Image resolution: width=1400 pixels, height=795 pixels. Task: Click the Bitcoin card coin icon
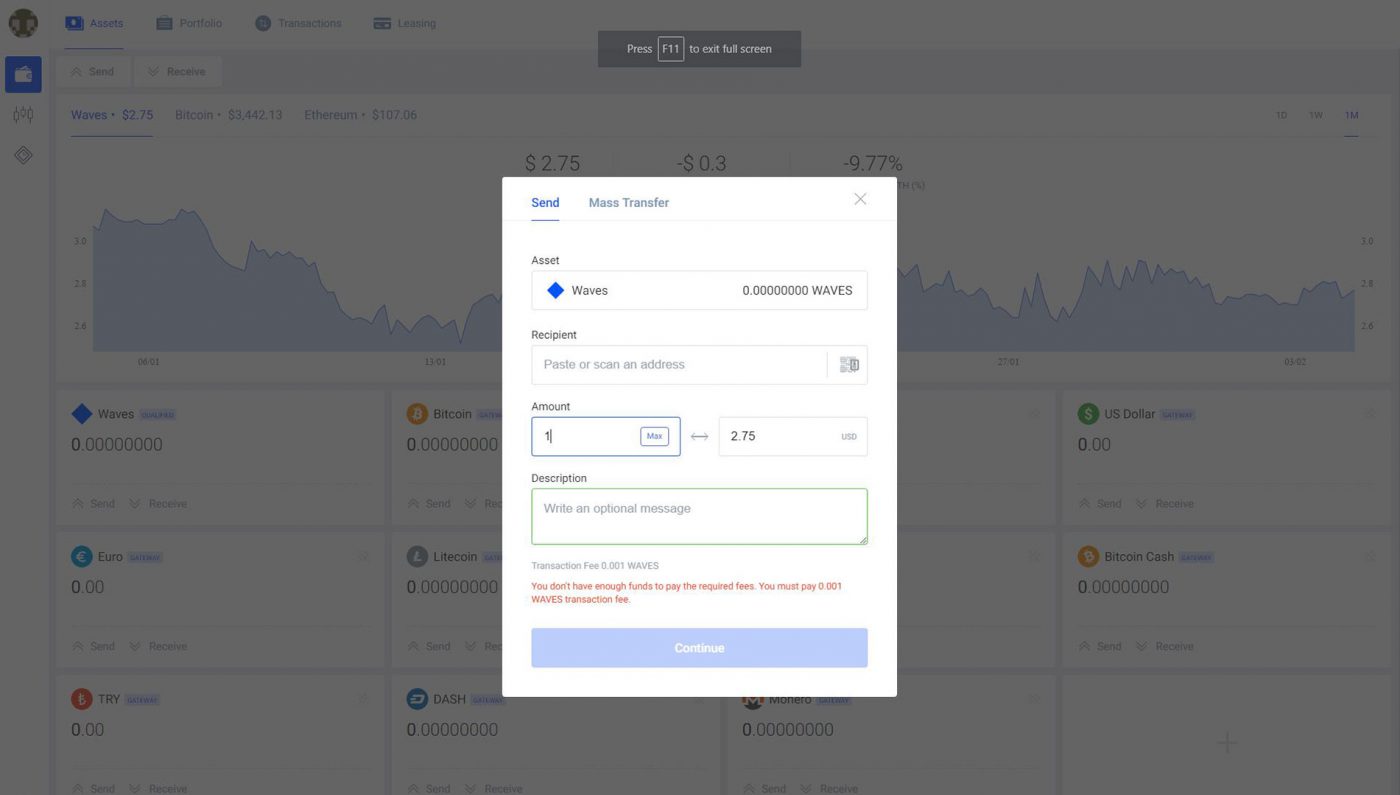[417, 414]
